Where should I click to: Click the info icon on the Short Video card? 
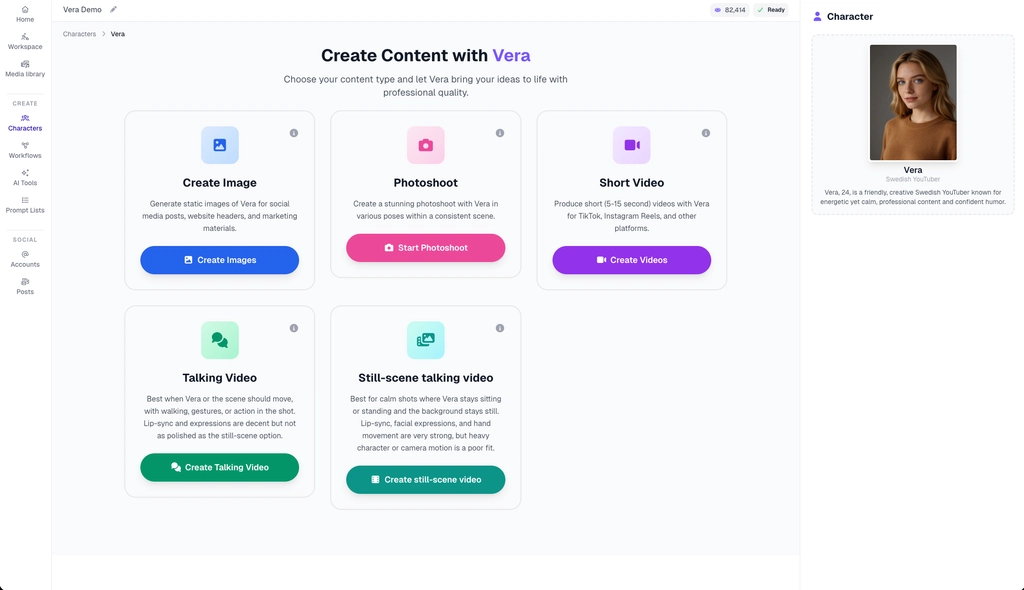pyautogui.click(x=705, y=131)
